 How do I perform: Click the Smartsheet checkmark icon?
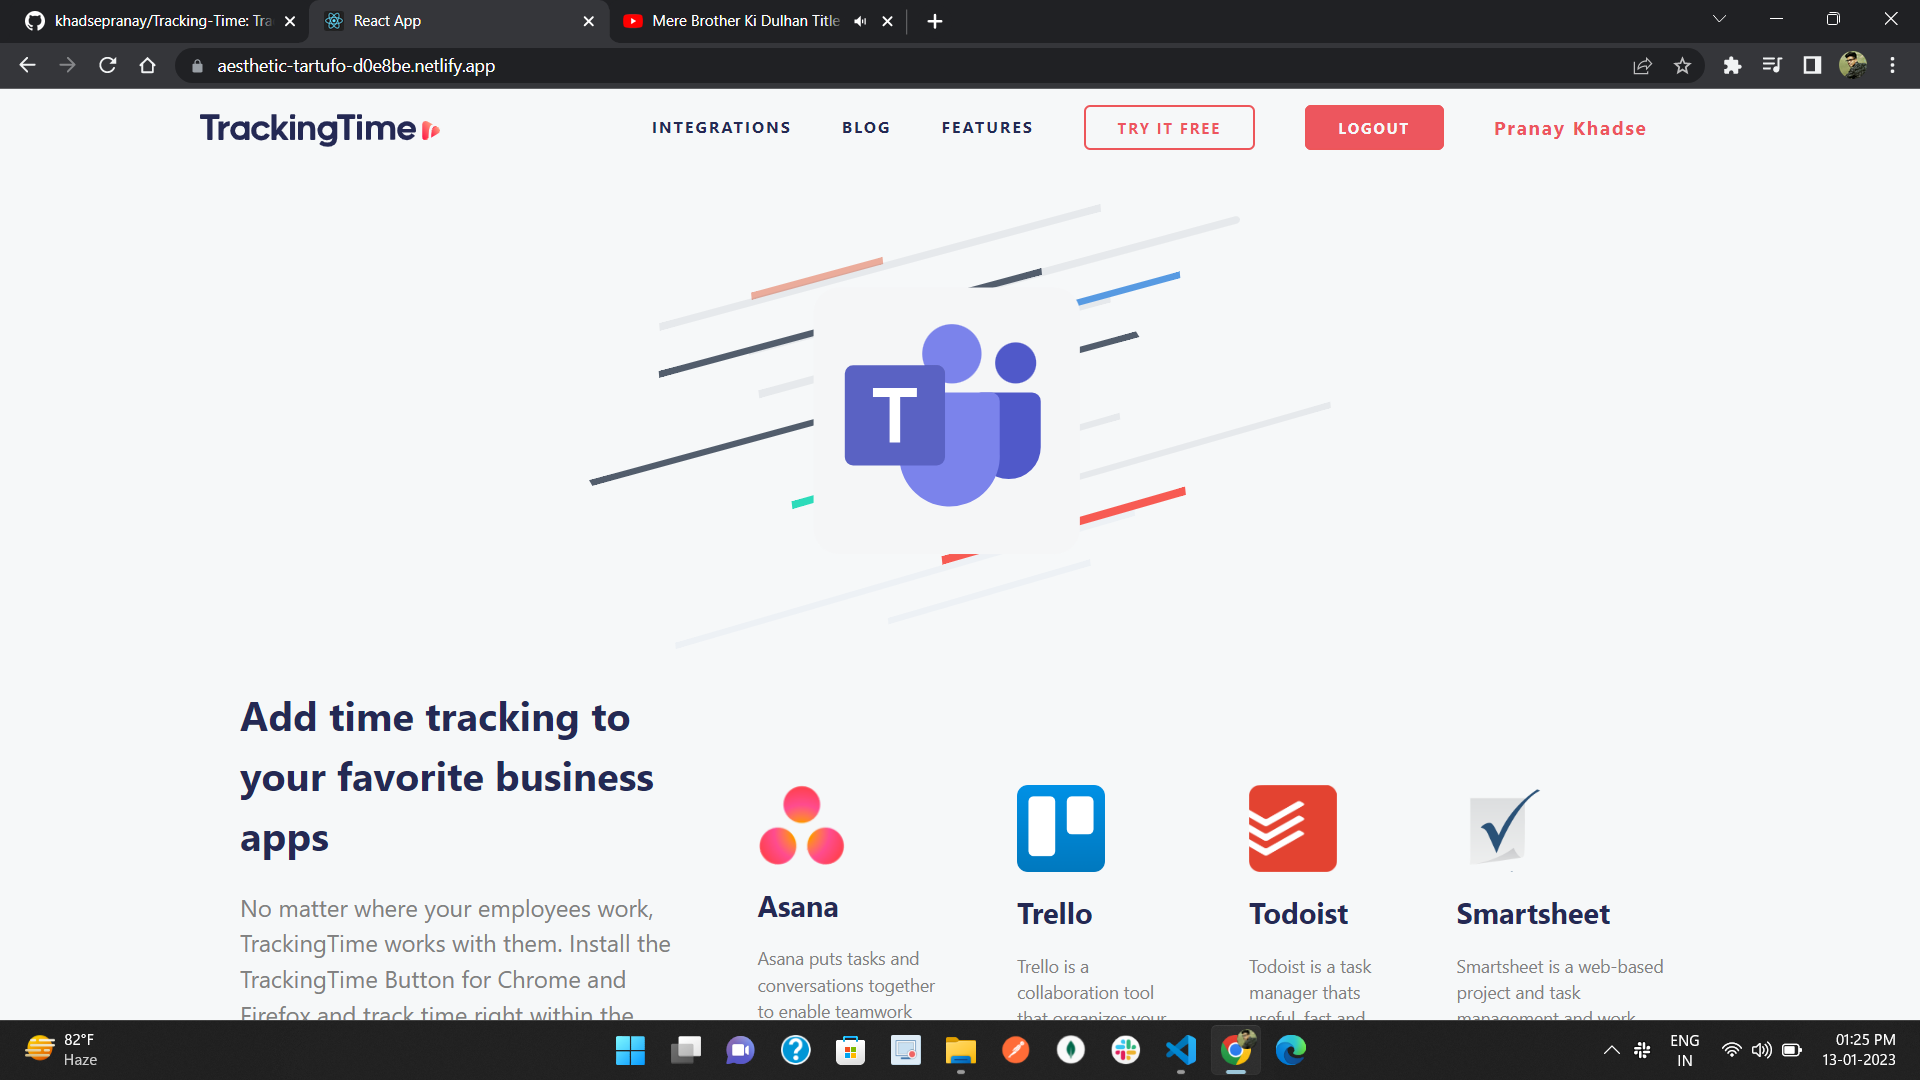1503,827
